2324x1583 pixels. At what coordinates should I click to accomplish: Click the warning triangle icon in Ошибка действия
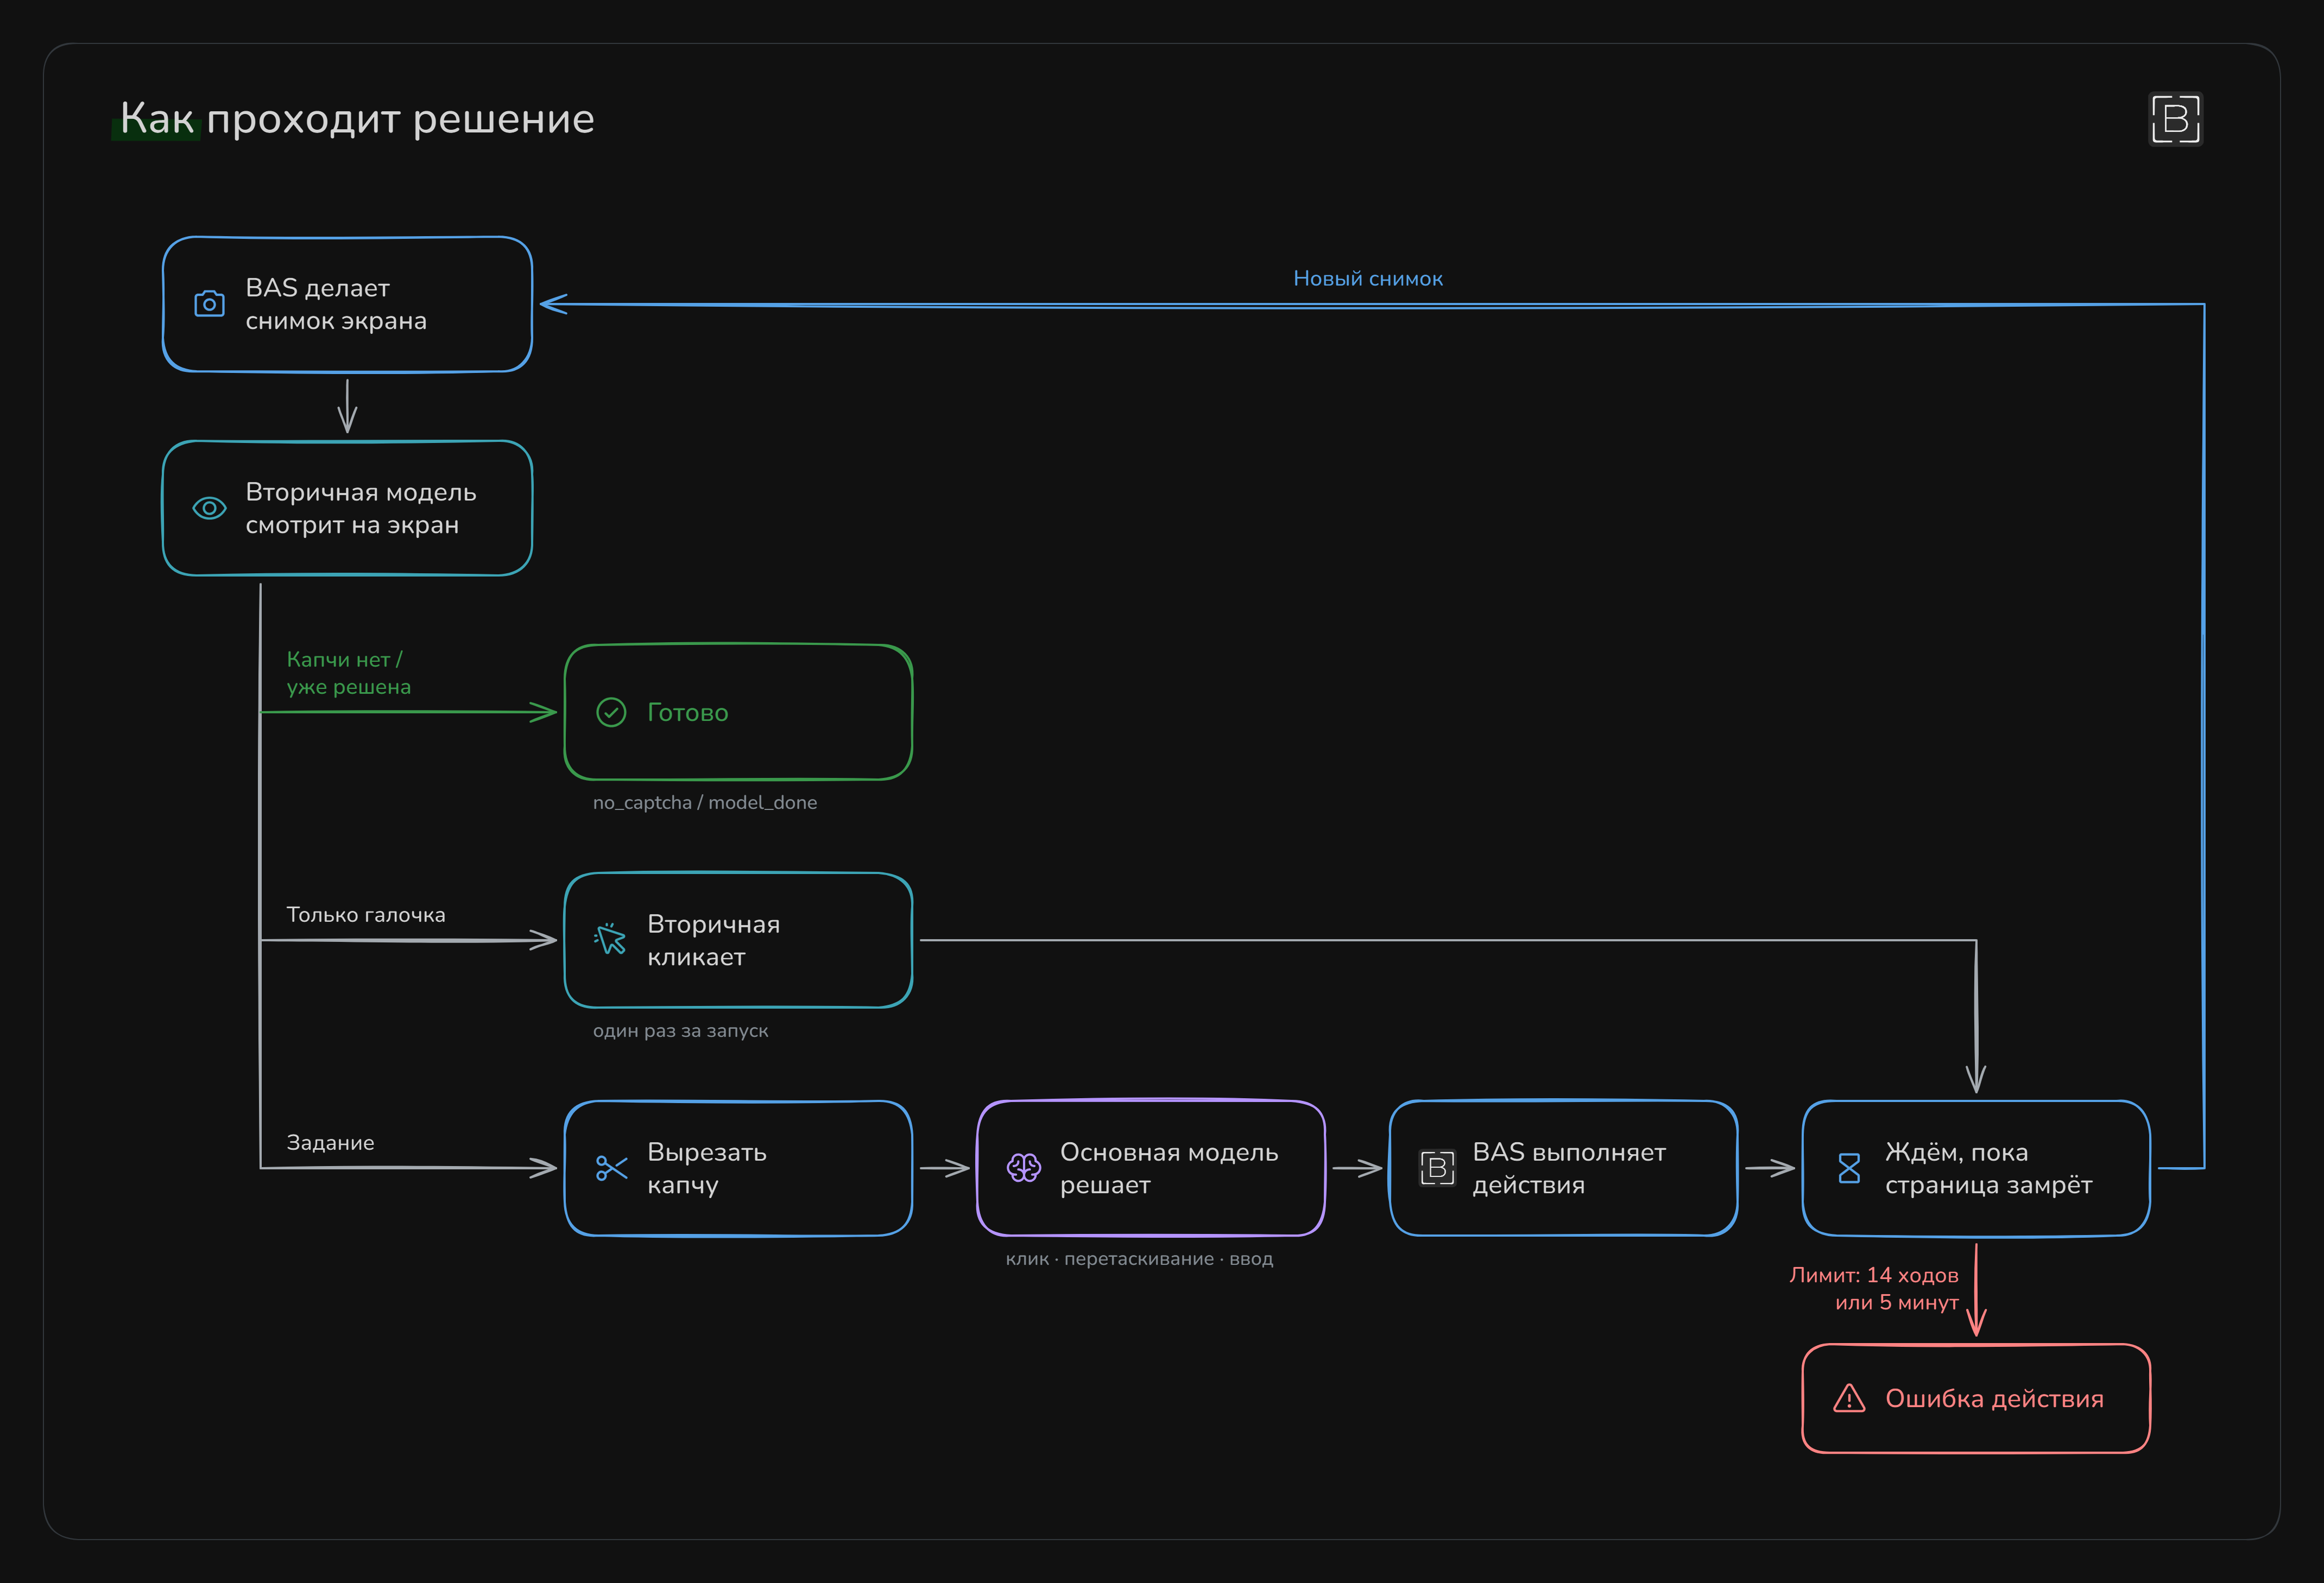(1849, 1398)
